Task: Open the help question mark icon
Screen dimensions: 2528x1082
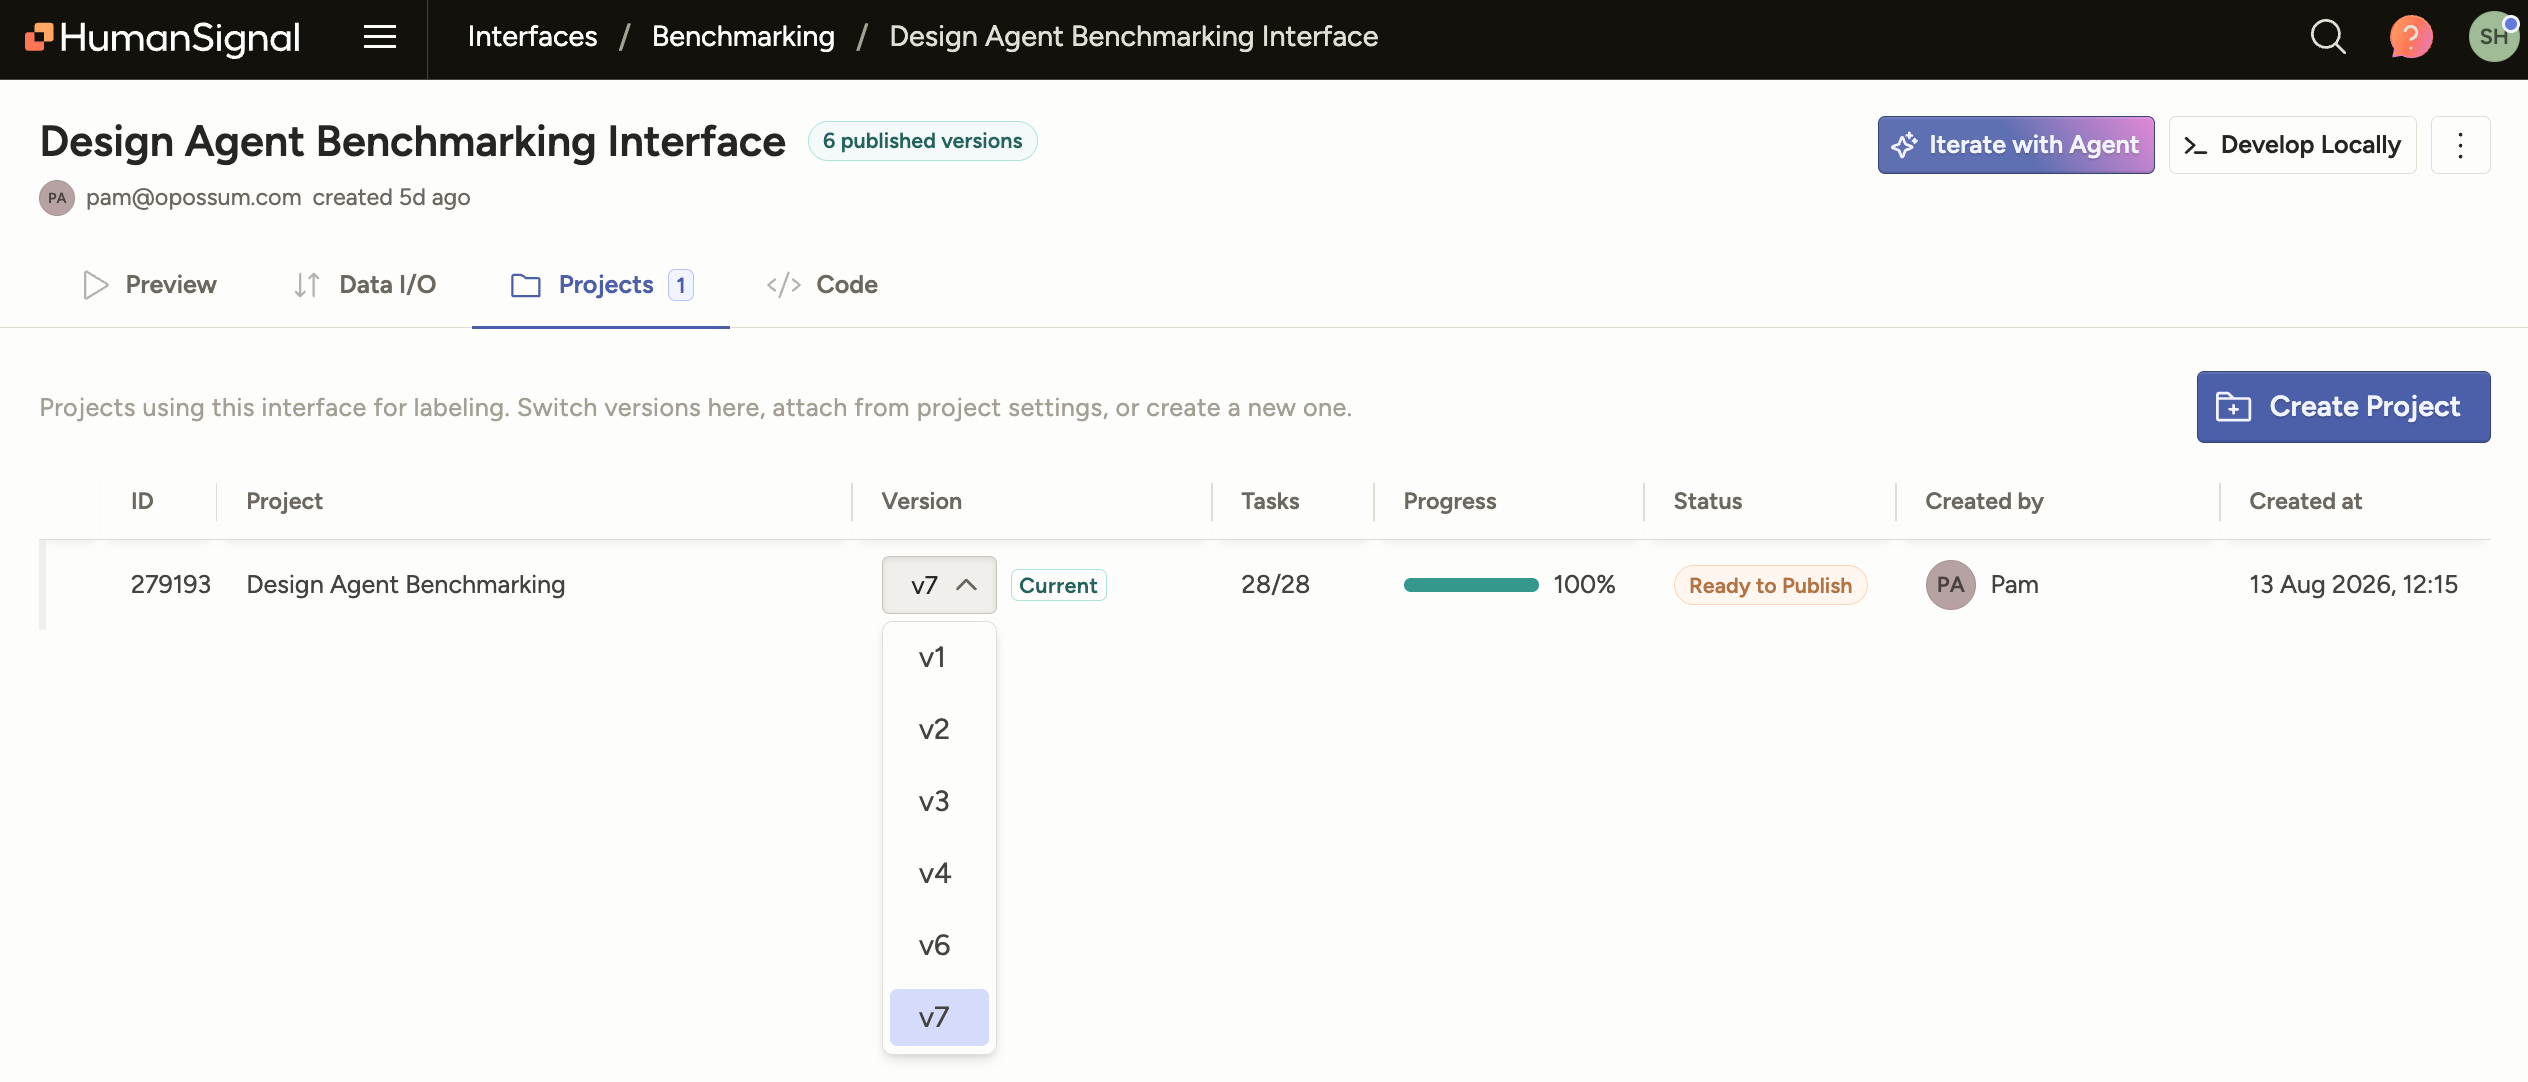Action: point(2411,38)
